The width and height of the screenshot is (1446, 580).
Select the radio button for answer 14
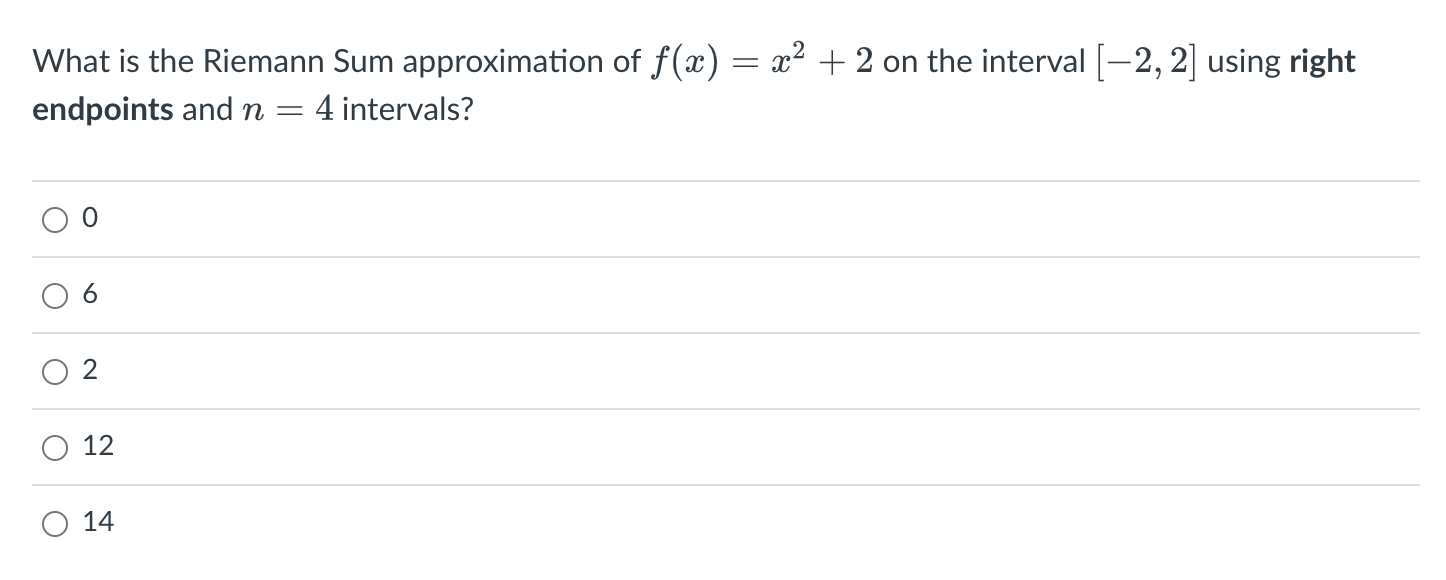54,522
